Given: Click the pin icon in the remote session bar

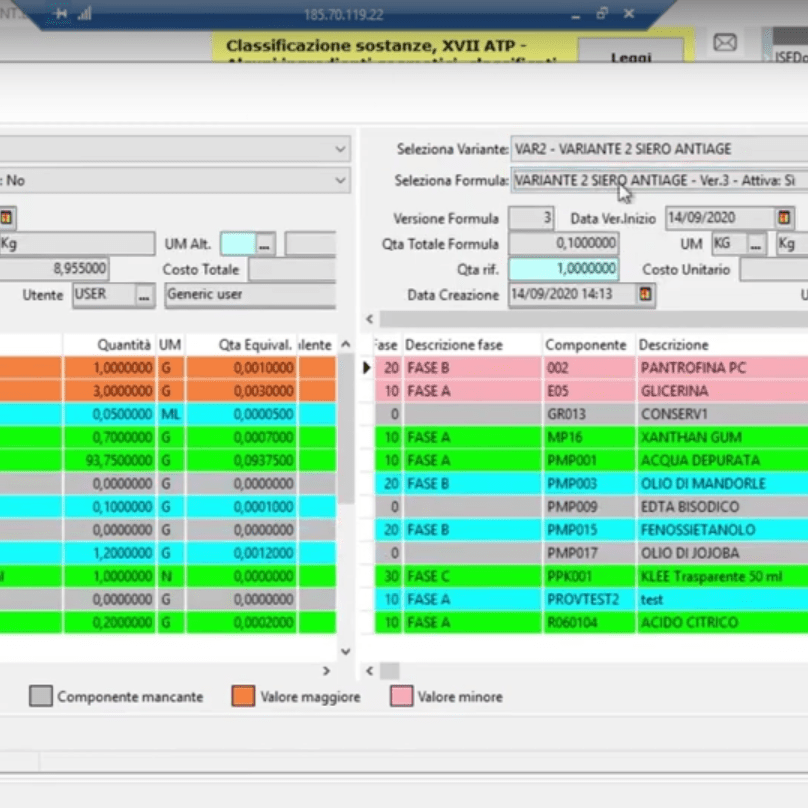Looking at the screenshot, I should 60,13.
